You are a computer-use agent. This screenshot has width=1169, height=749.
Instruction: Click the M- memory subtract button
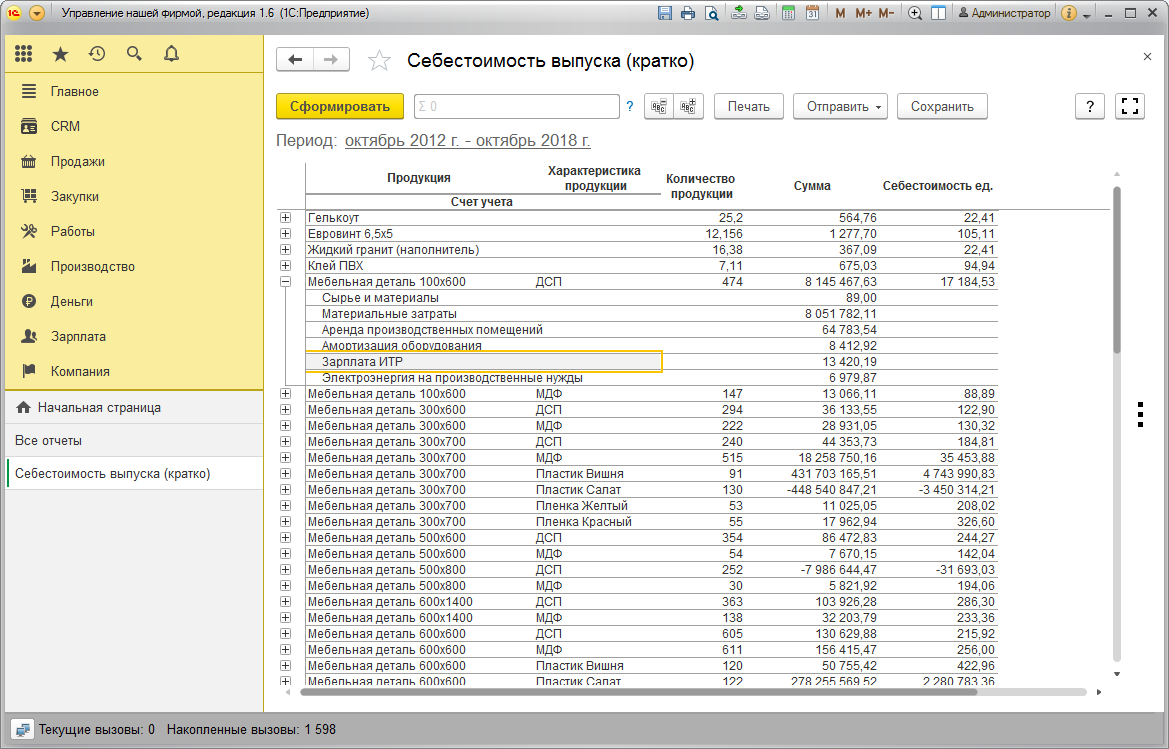(886, 13)
